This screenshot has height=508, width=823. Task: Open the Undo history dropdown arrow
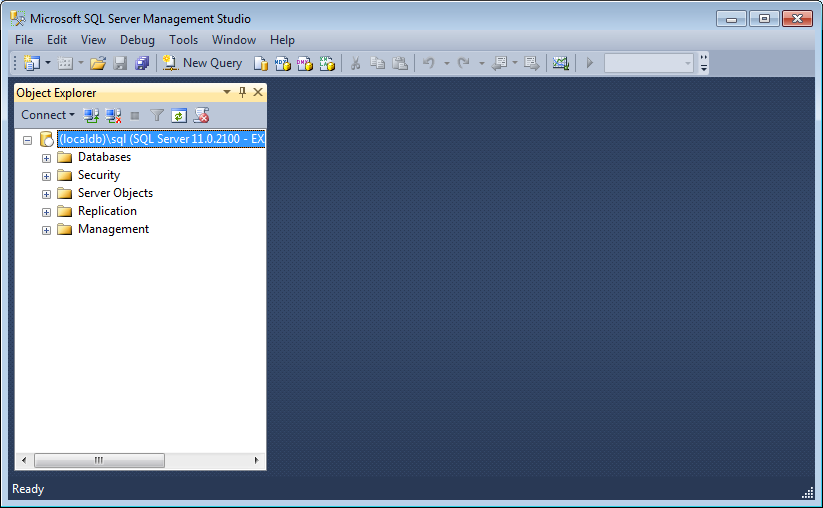pyautogui.click(x=447, y=64)
